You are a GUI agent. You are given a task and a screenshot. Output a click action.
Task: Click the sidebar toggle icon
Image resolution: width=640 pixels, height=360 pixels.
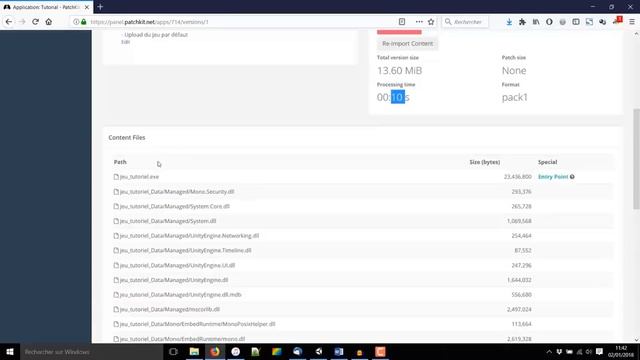(576, 22)
